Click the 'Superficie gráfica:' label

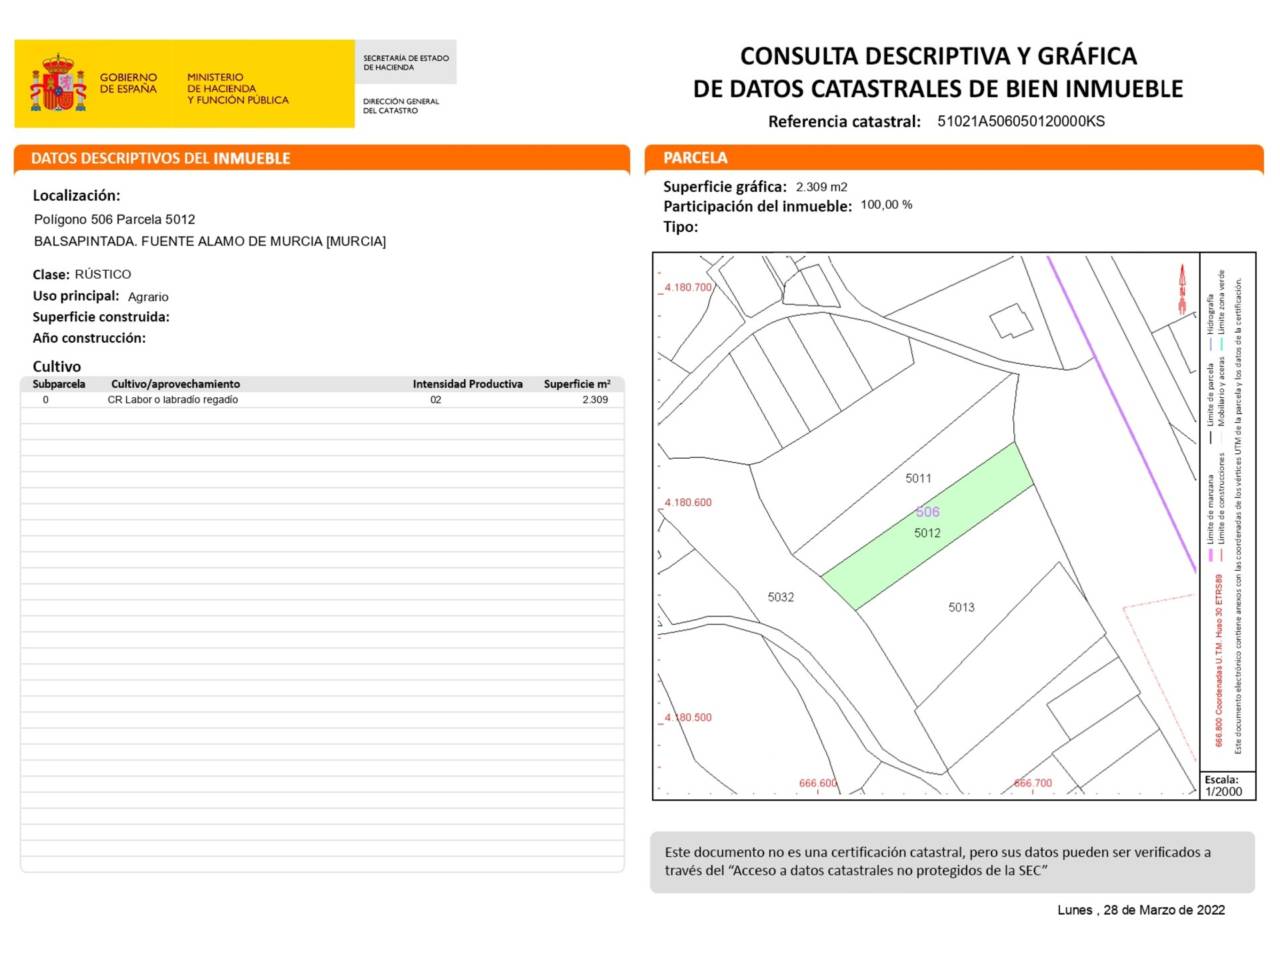tap(725, 187)
